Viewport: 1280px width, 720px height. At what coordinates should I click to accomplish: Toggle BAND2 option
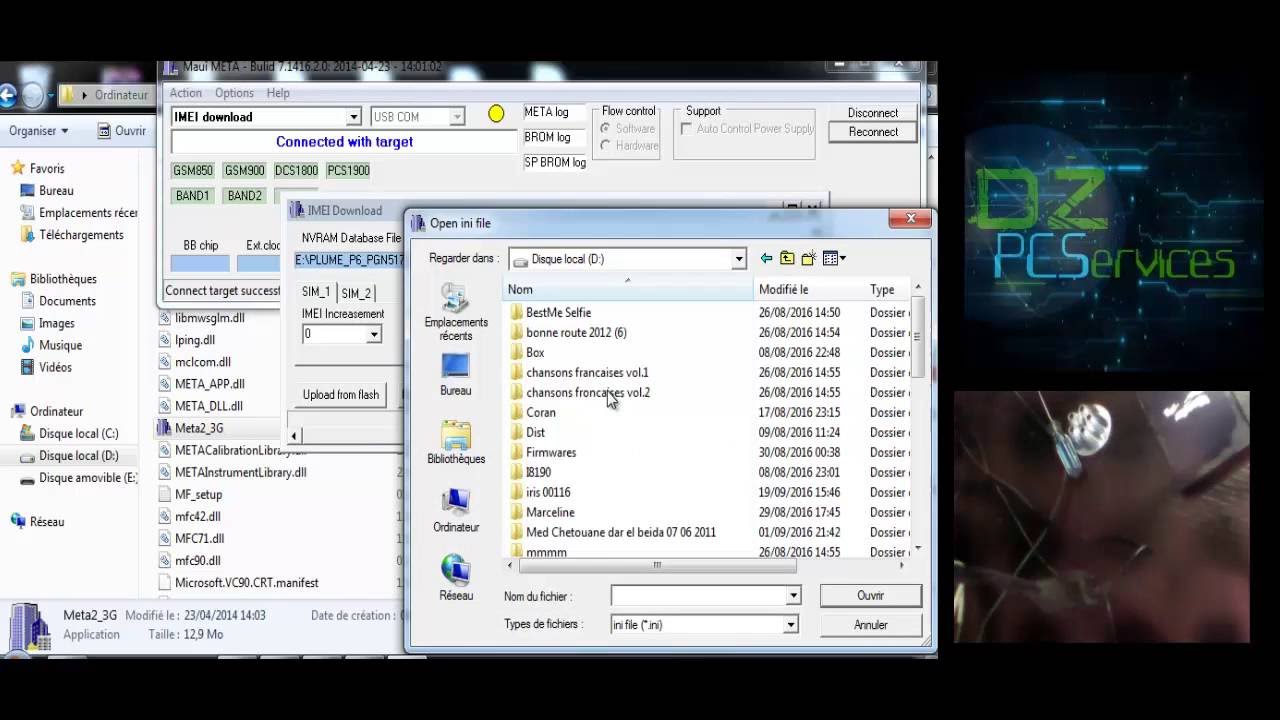click(244, 196)
